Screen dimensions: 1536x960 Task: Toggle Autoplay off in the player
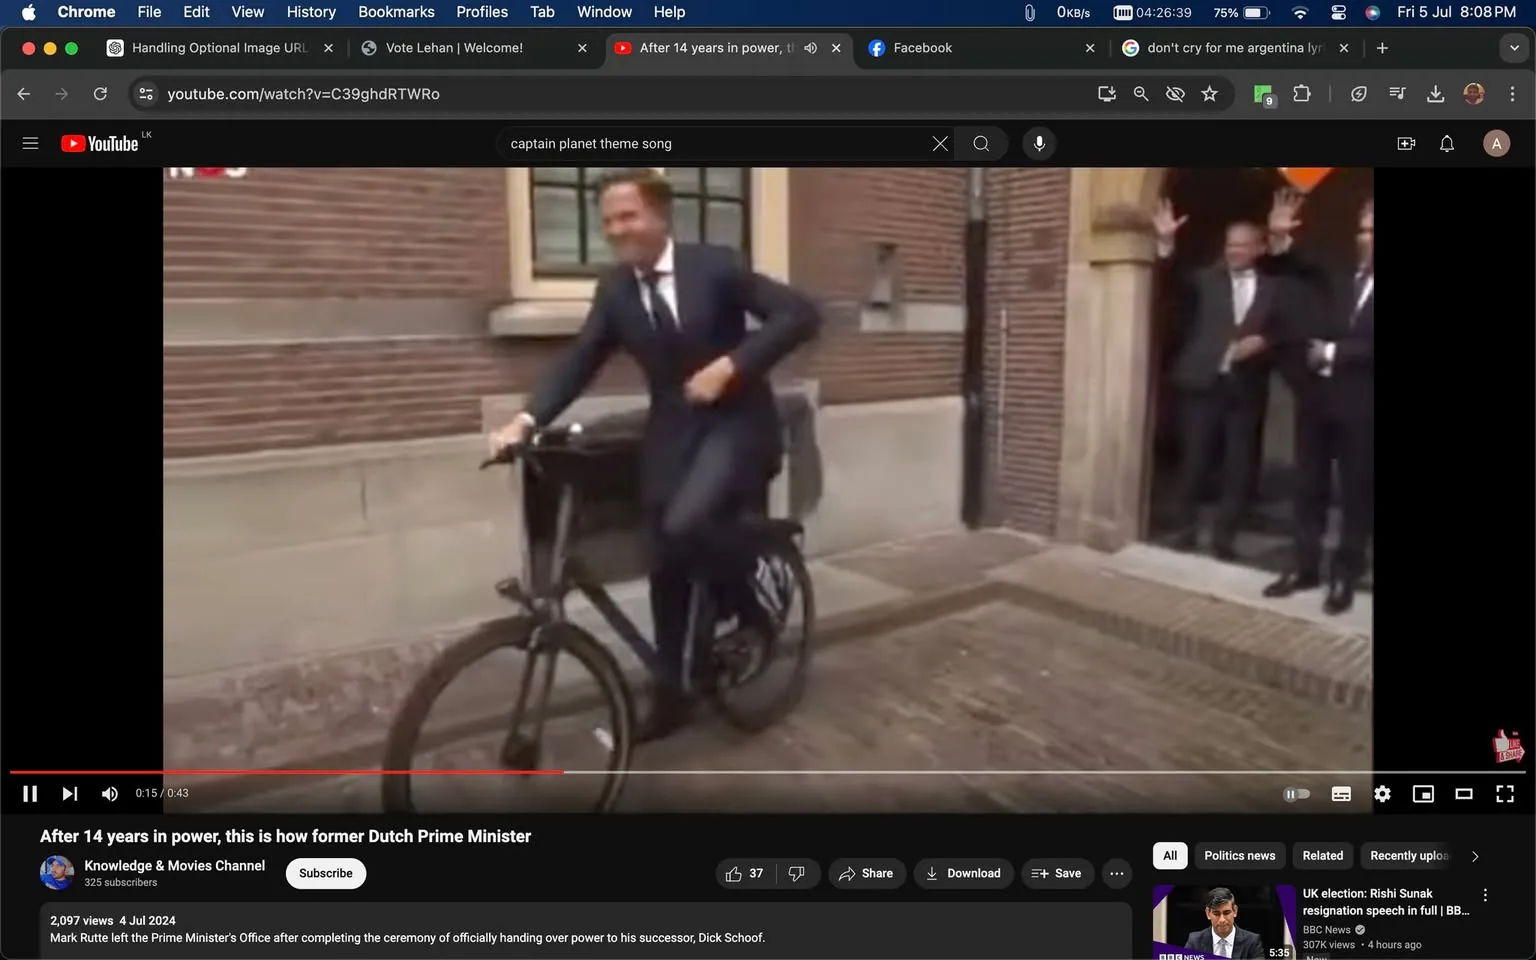coord(1297,793)
